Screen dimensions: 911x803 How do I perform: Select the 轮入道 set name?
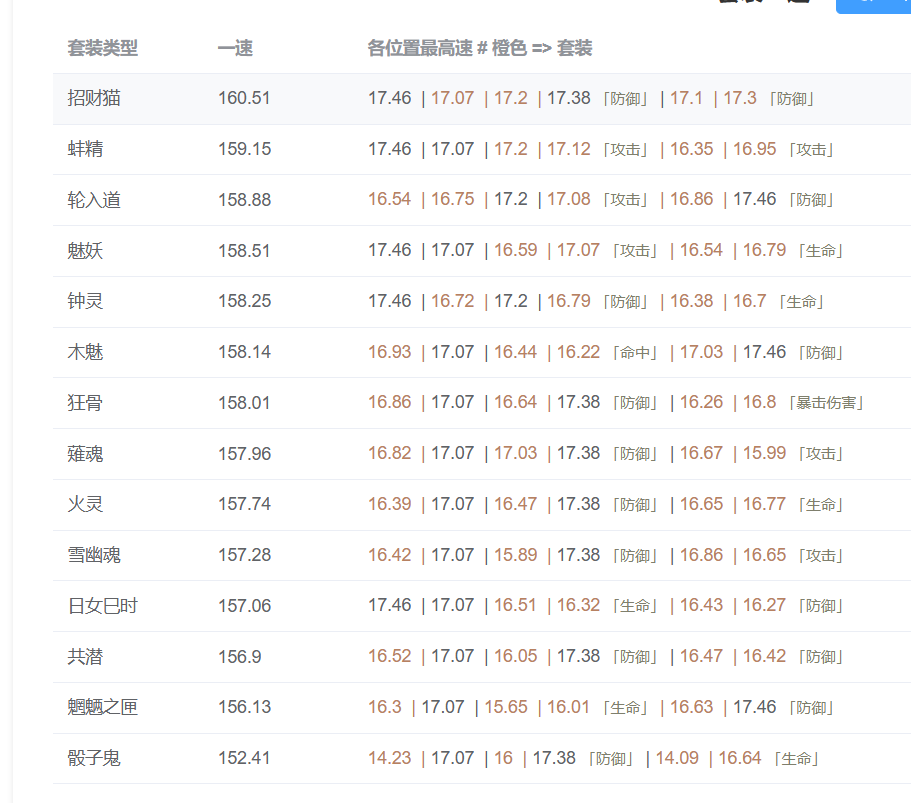point(94,200)
